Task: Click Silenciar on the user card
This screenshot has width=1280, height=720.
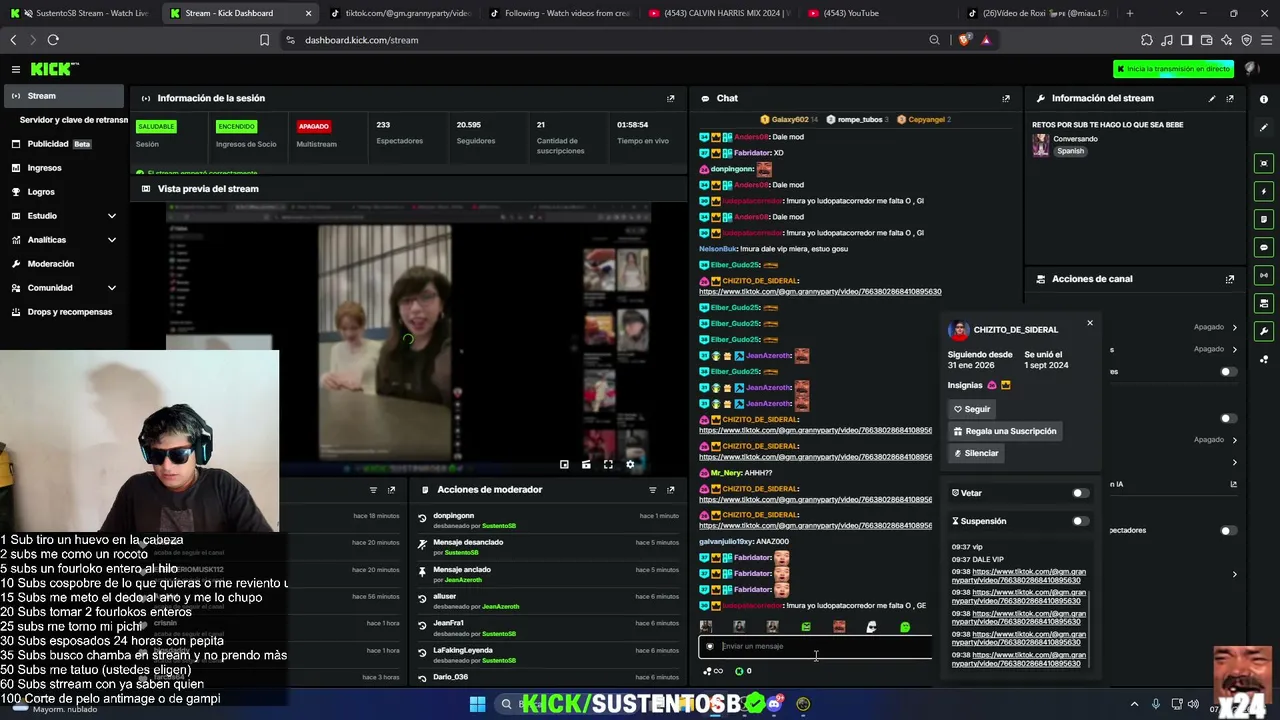Action: [x=976, y=453]
